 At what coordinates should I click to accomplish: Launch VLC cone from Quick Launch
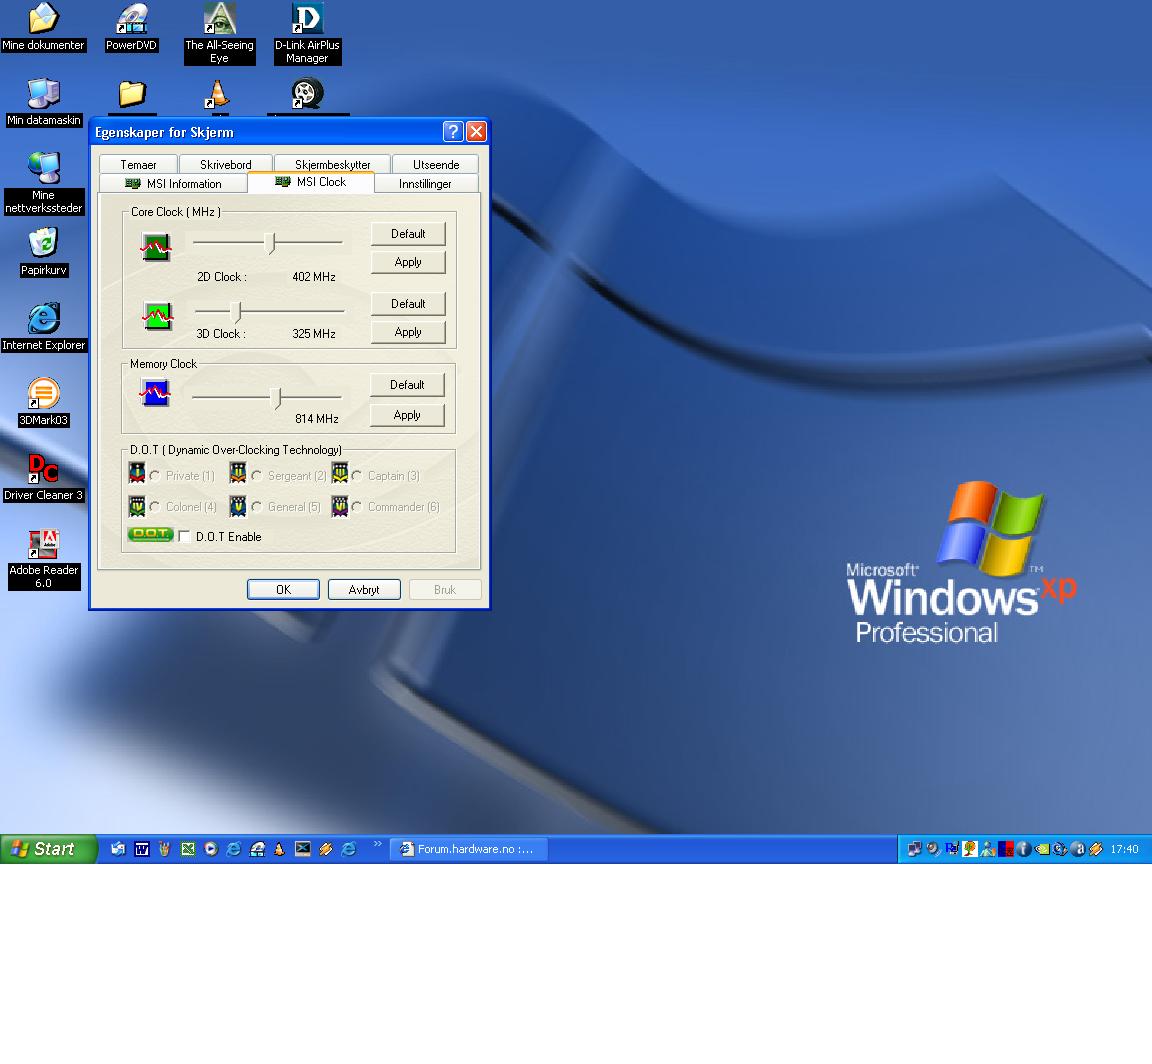click(279, 849)
